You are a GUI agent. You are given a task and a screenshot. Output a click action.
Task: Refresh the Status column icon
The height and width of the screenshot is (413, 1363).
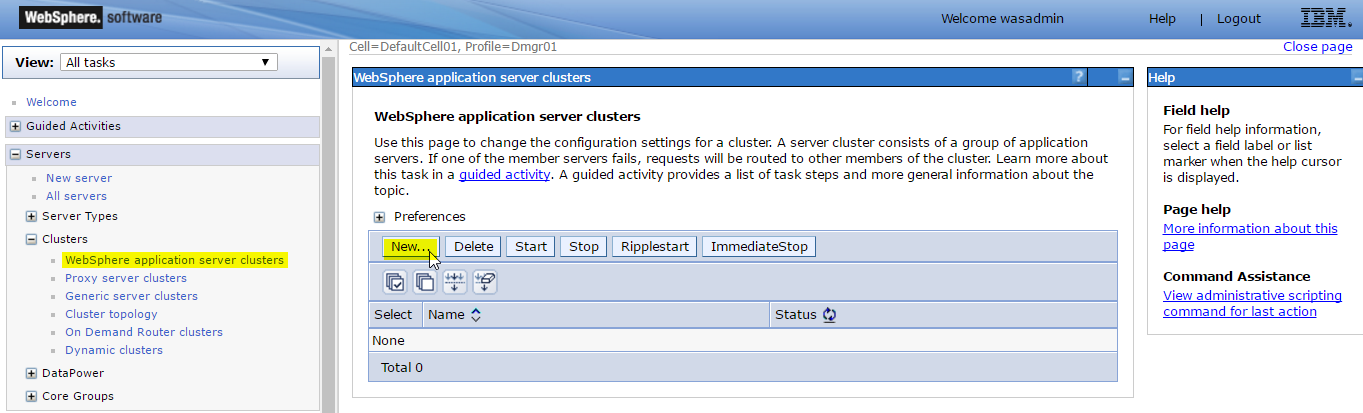(829, 314)
